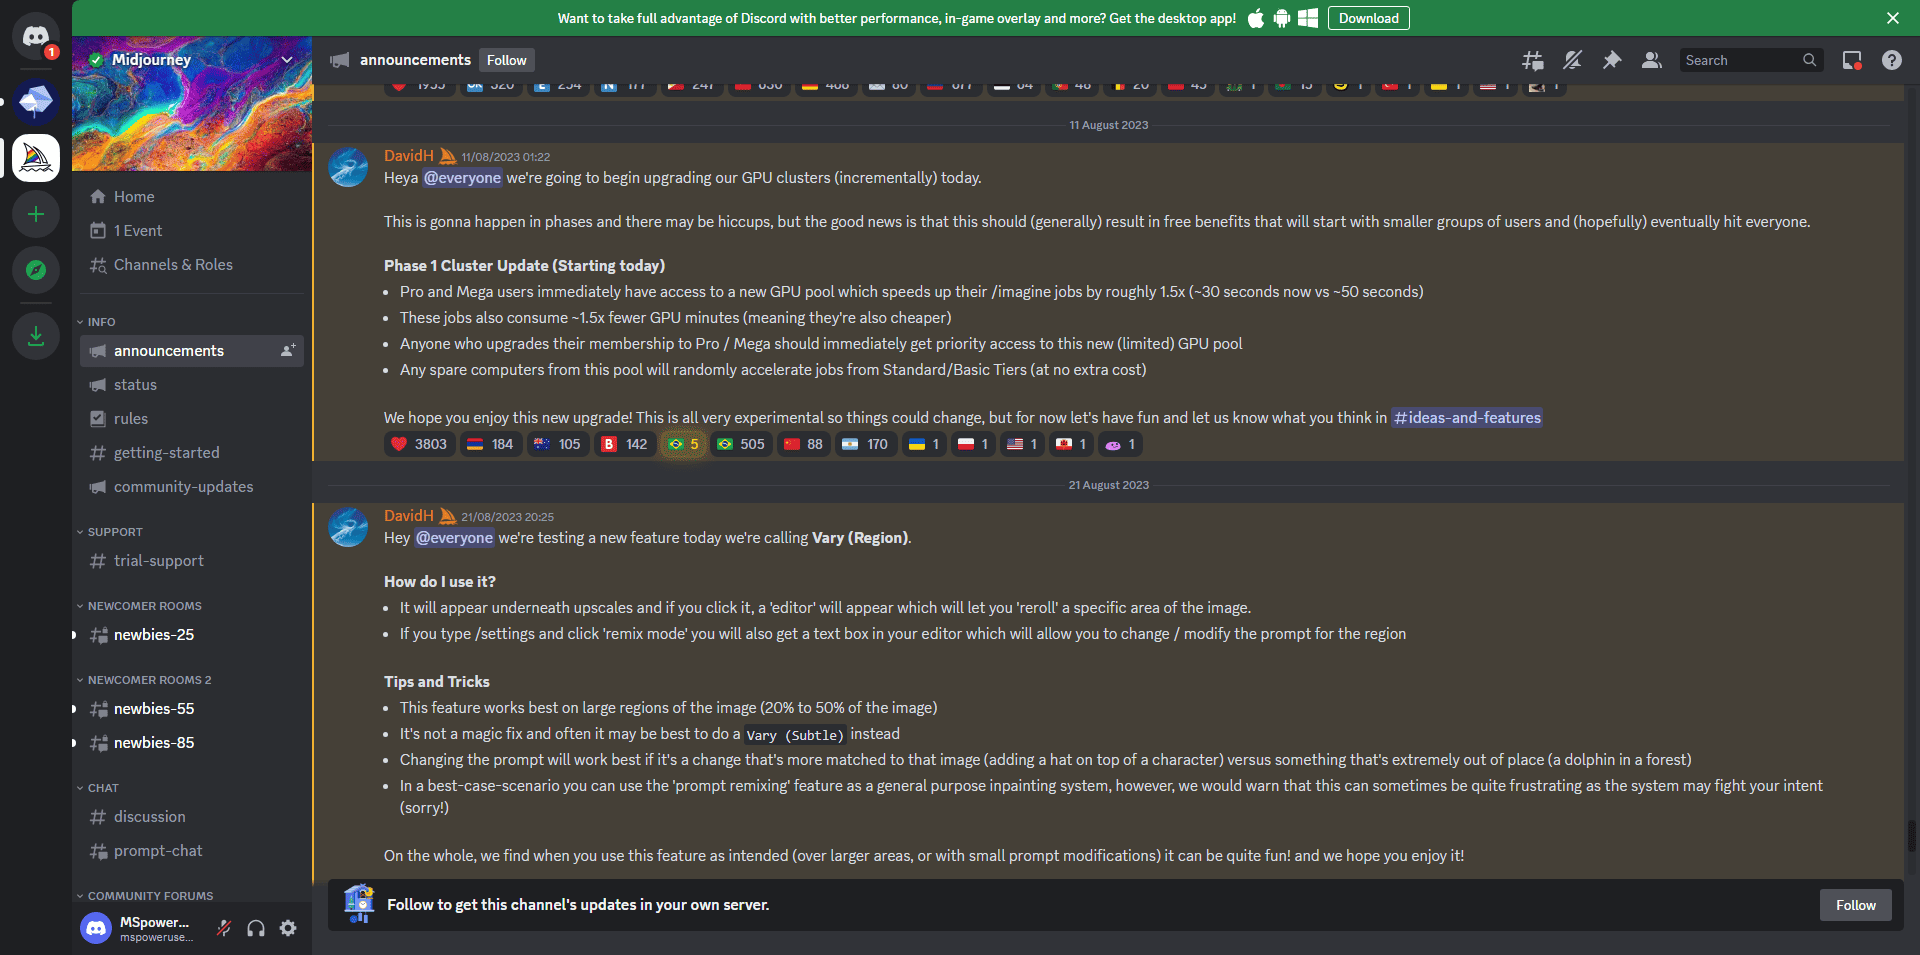Open the Help question mark icon
This screenshot has width=1920, height=955.
pos(1892,60)
